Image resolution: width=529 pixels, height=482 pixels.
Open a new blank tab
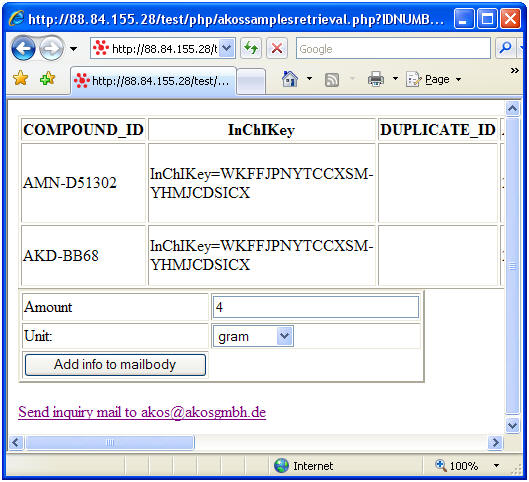[251, 82]
